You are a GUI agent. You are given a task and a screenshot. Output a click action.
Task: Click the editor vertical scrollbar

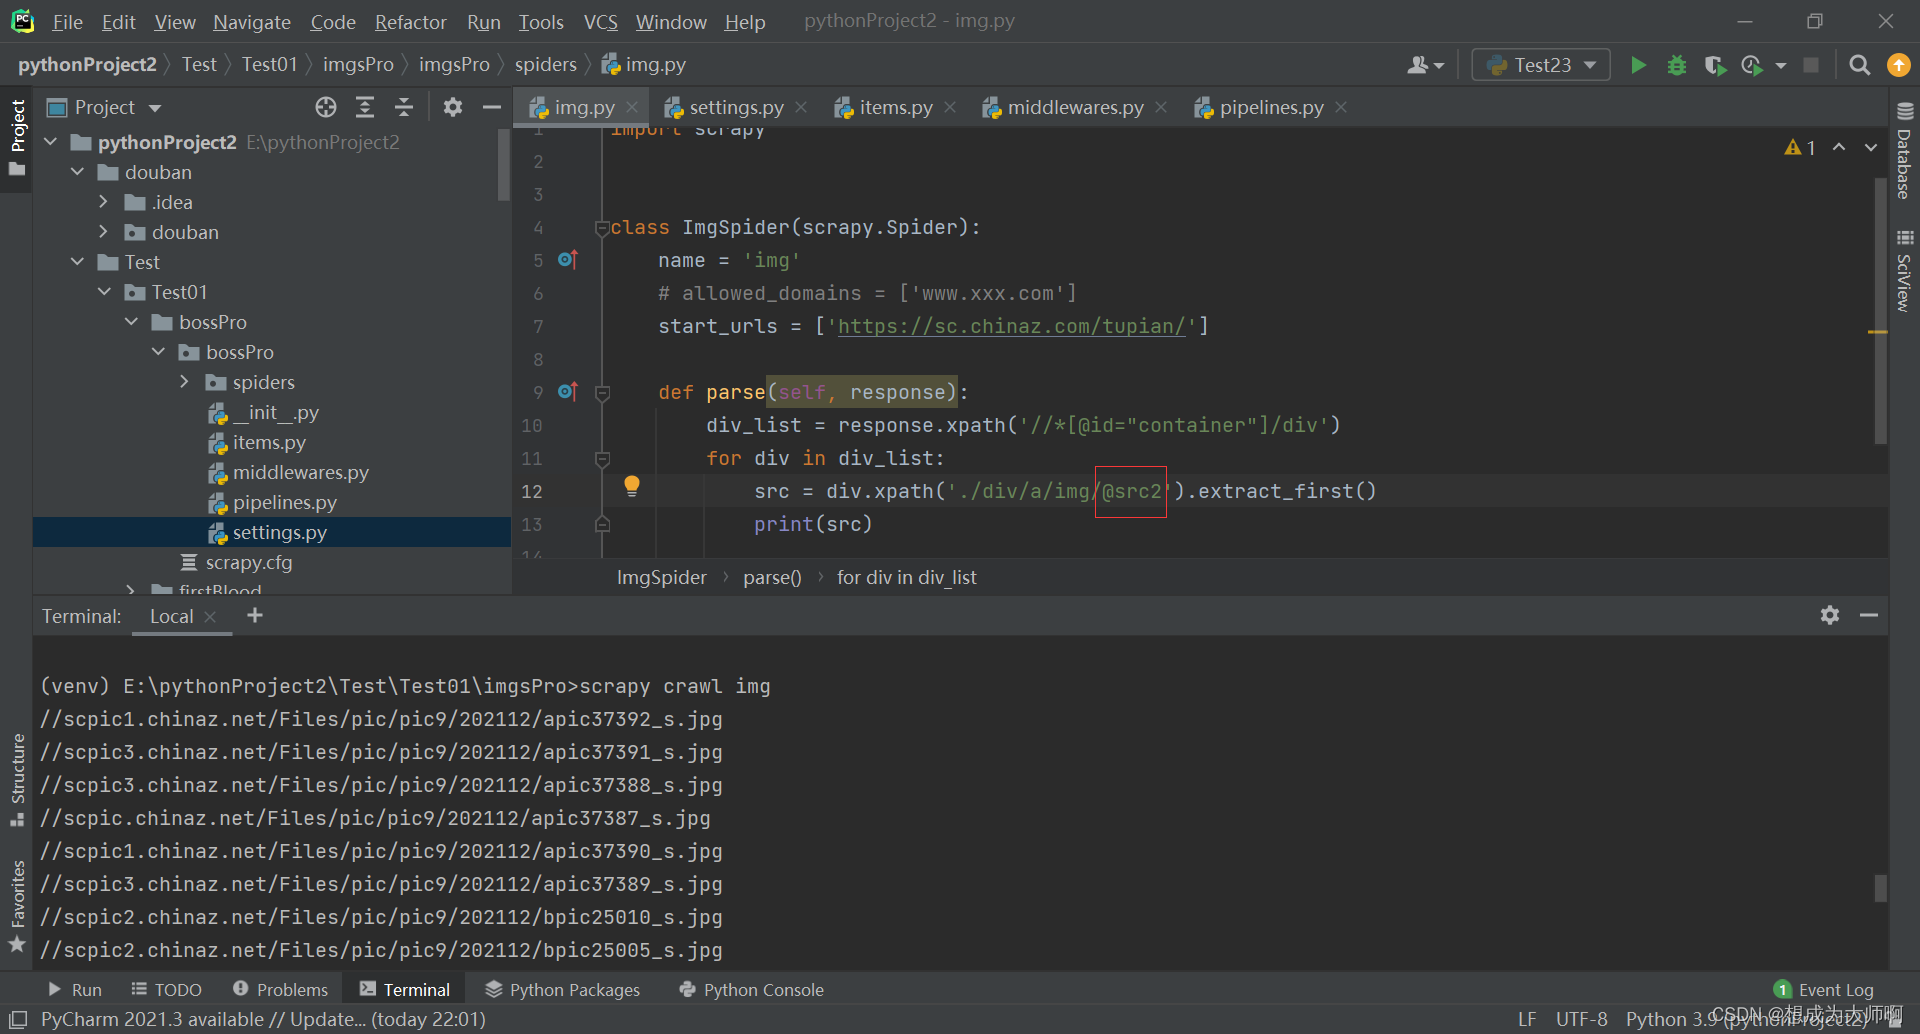pos(1881,311)
